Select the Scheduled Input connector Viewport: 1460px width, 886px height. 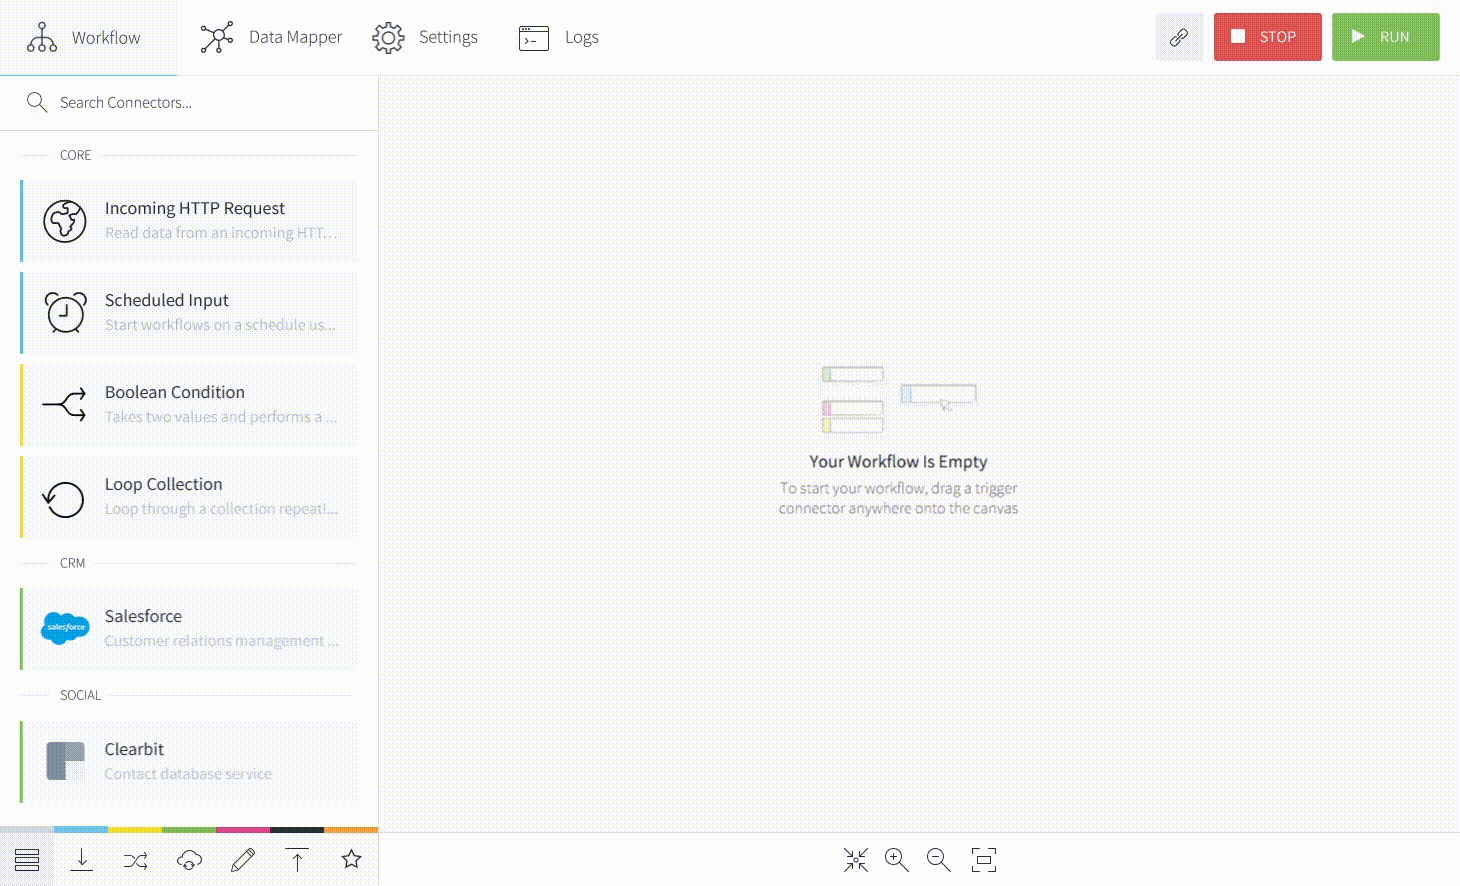click(x=189, y=313)
